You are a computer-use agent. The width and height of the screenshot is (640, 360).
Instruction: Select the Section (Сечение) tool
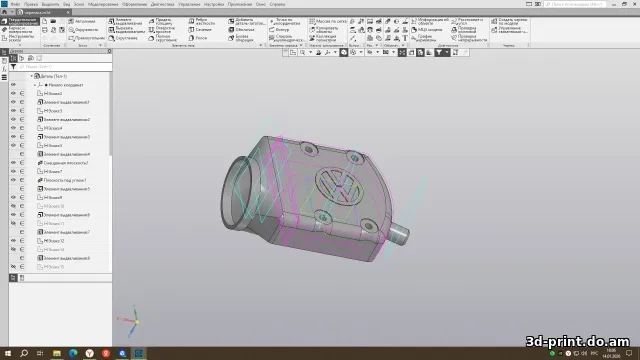[x=200, y=29]
